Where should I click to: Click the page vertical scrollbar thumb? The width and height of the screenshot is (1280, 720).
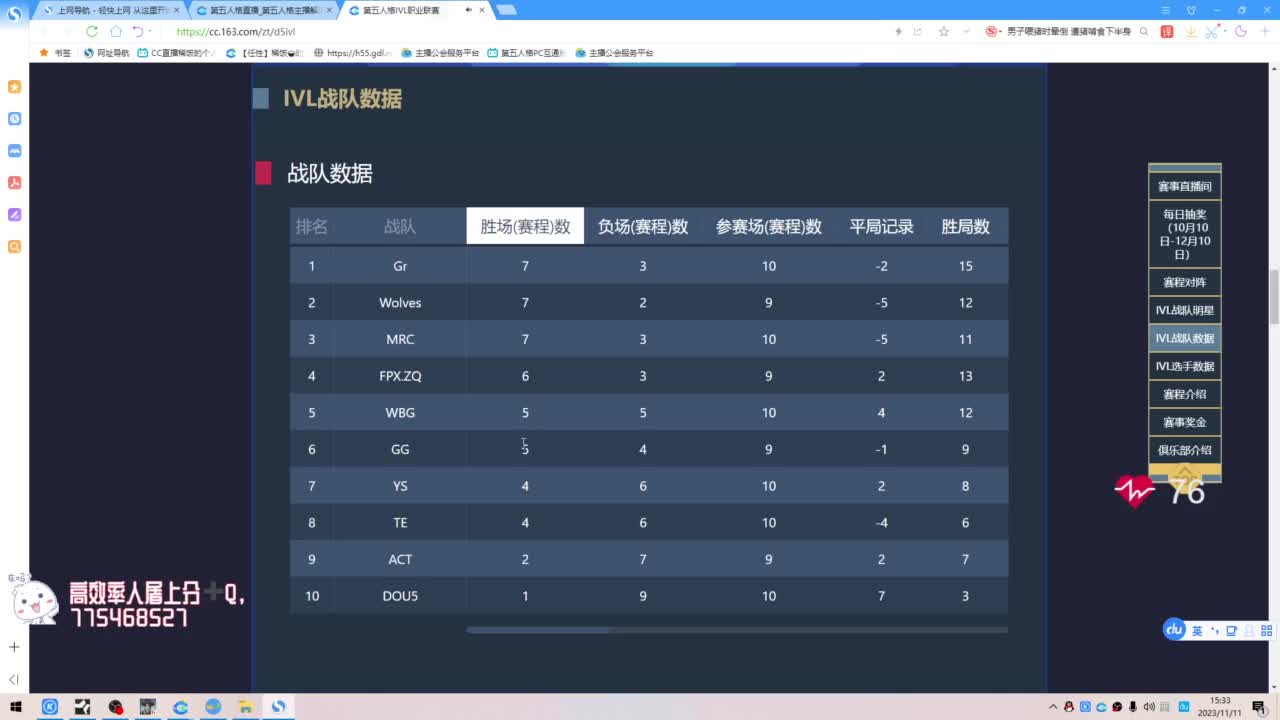click(1274, 297)
